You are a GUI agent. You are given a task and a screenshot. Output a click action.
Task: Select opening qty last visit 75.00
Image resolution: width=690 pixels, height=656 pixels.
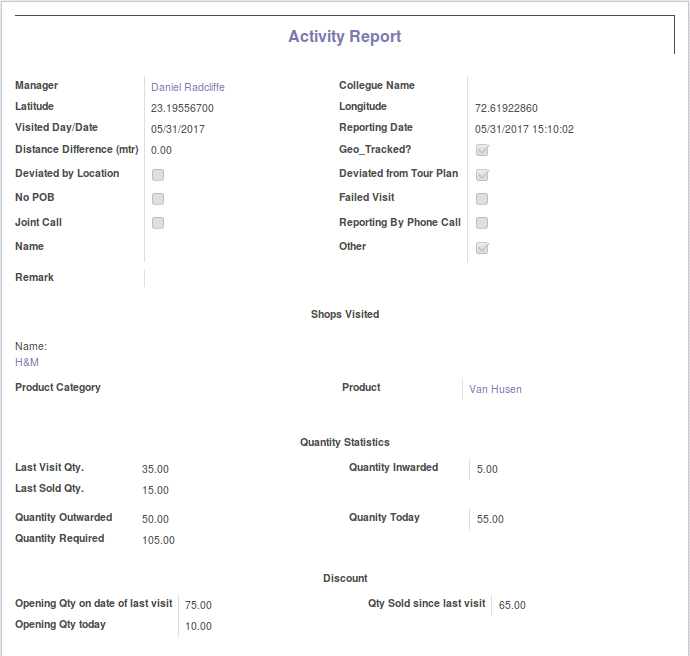pyautogui.click(x=198, y=605)
